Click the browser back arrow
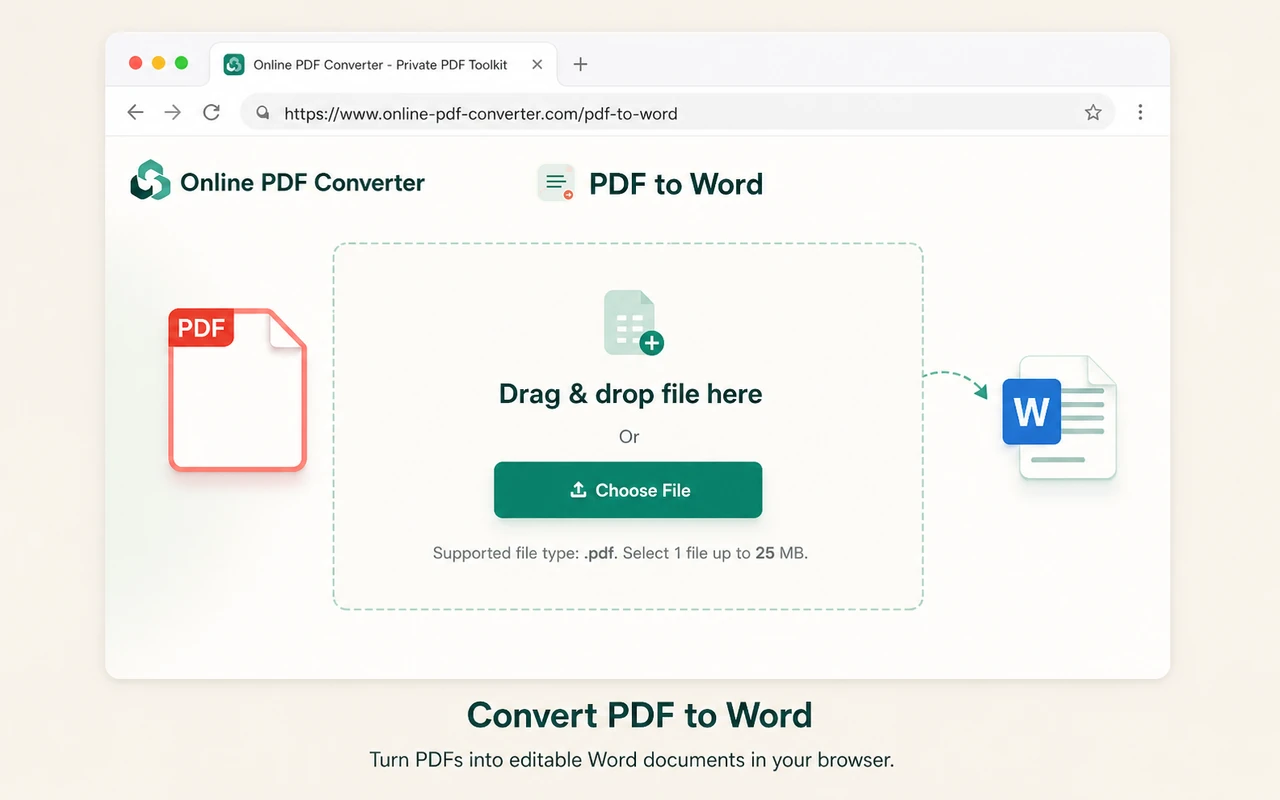This screenshot has width=1280, height=800. tap(136, 113)
